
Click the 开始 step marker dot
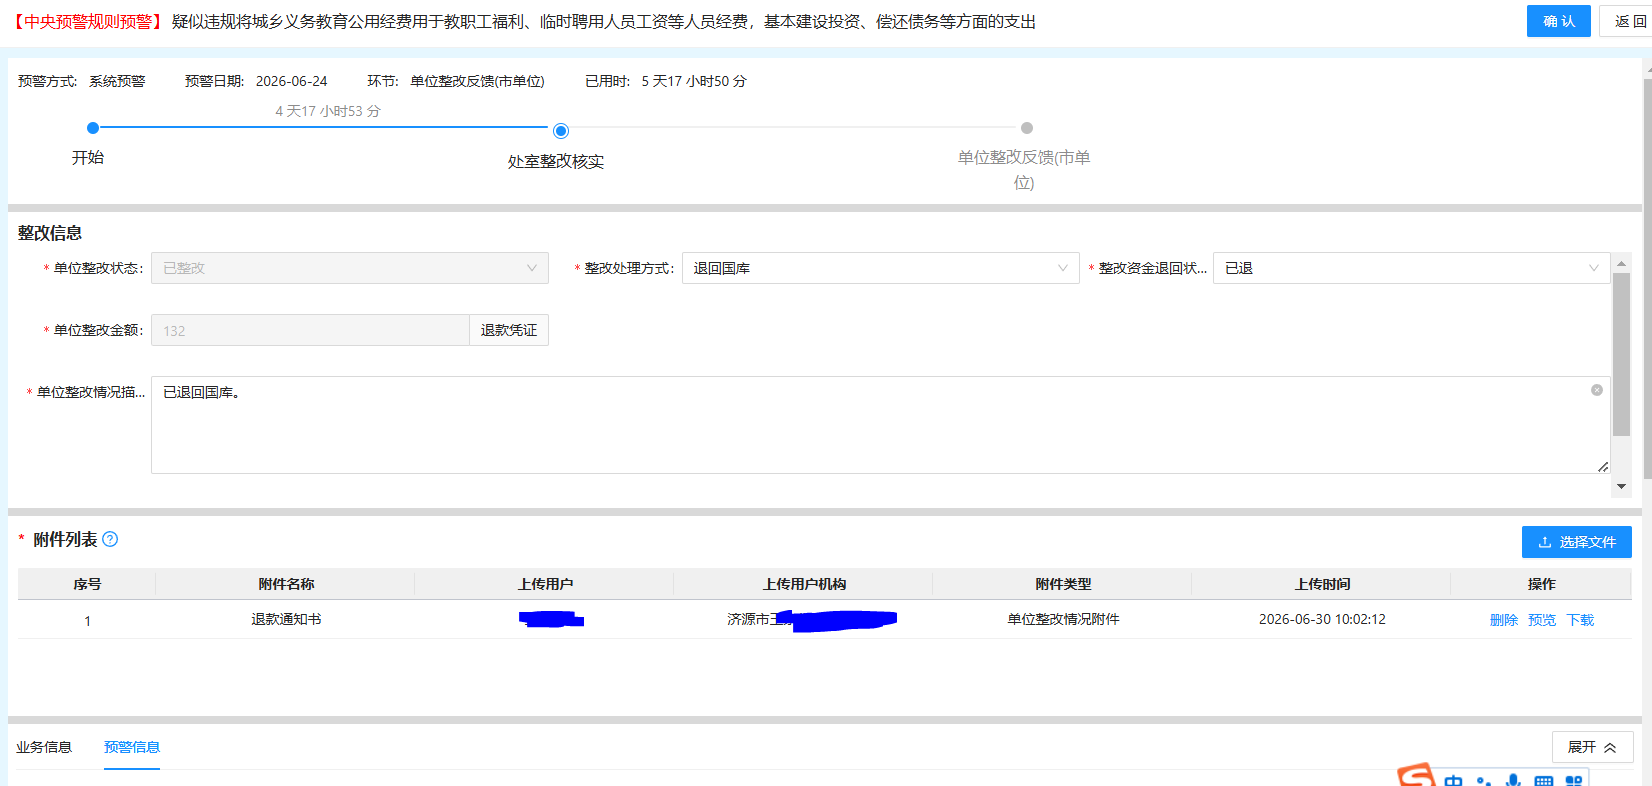click(93, 128)
